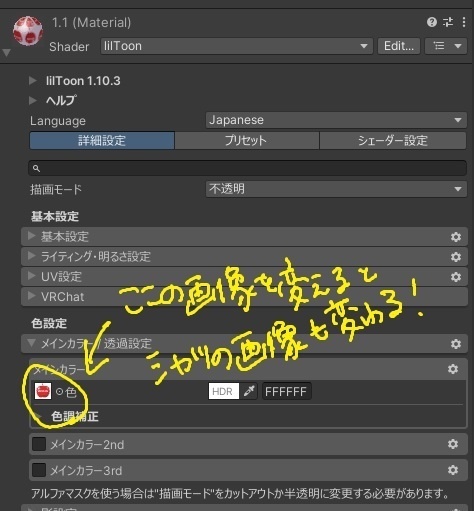
Task: Click the 色設定 section heading
Action: tap(49, 323)
